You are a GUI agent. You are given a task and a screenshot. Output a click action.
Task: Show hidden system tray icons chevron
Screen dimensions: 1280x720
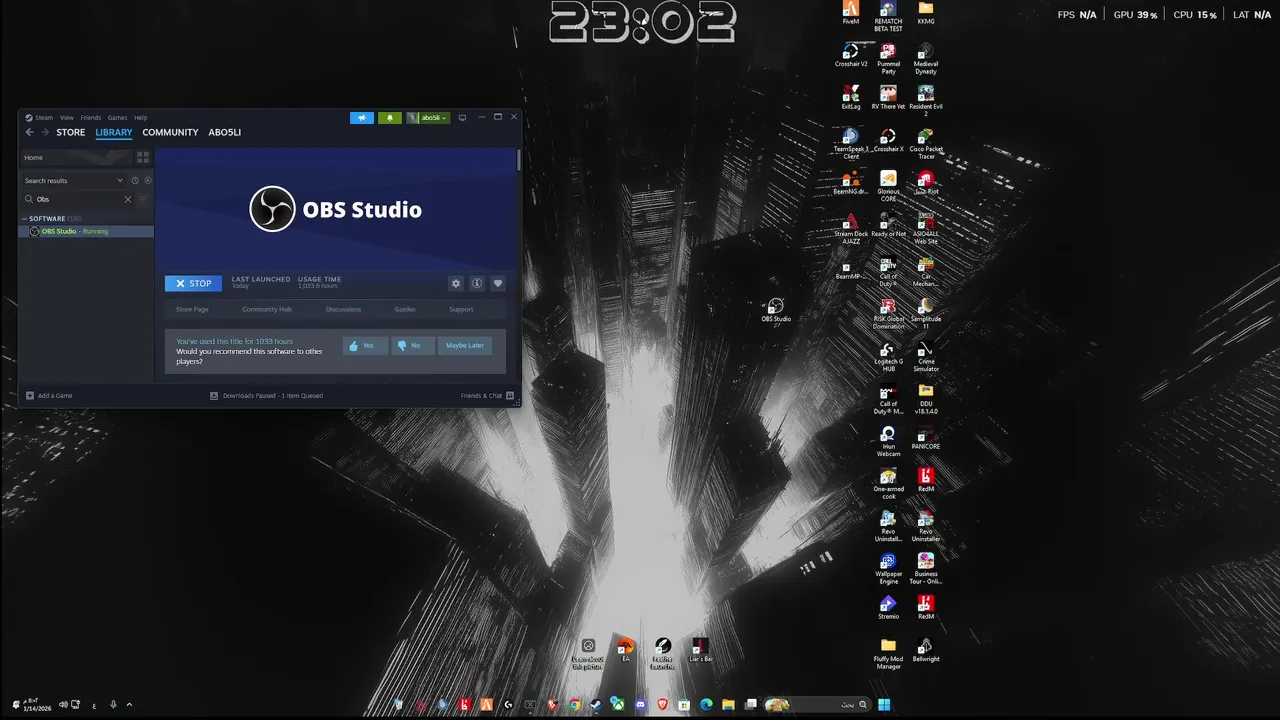(129, 705)
